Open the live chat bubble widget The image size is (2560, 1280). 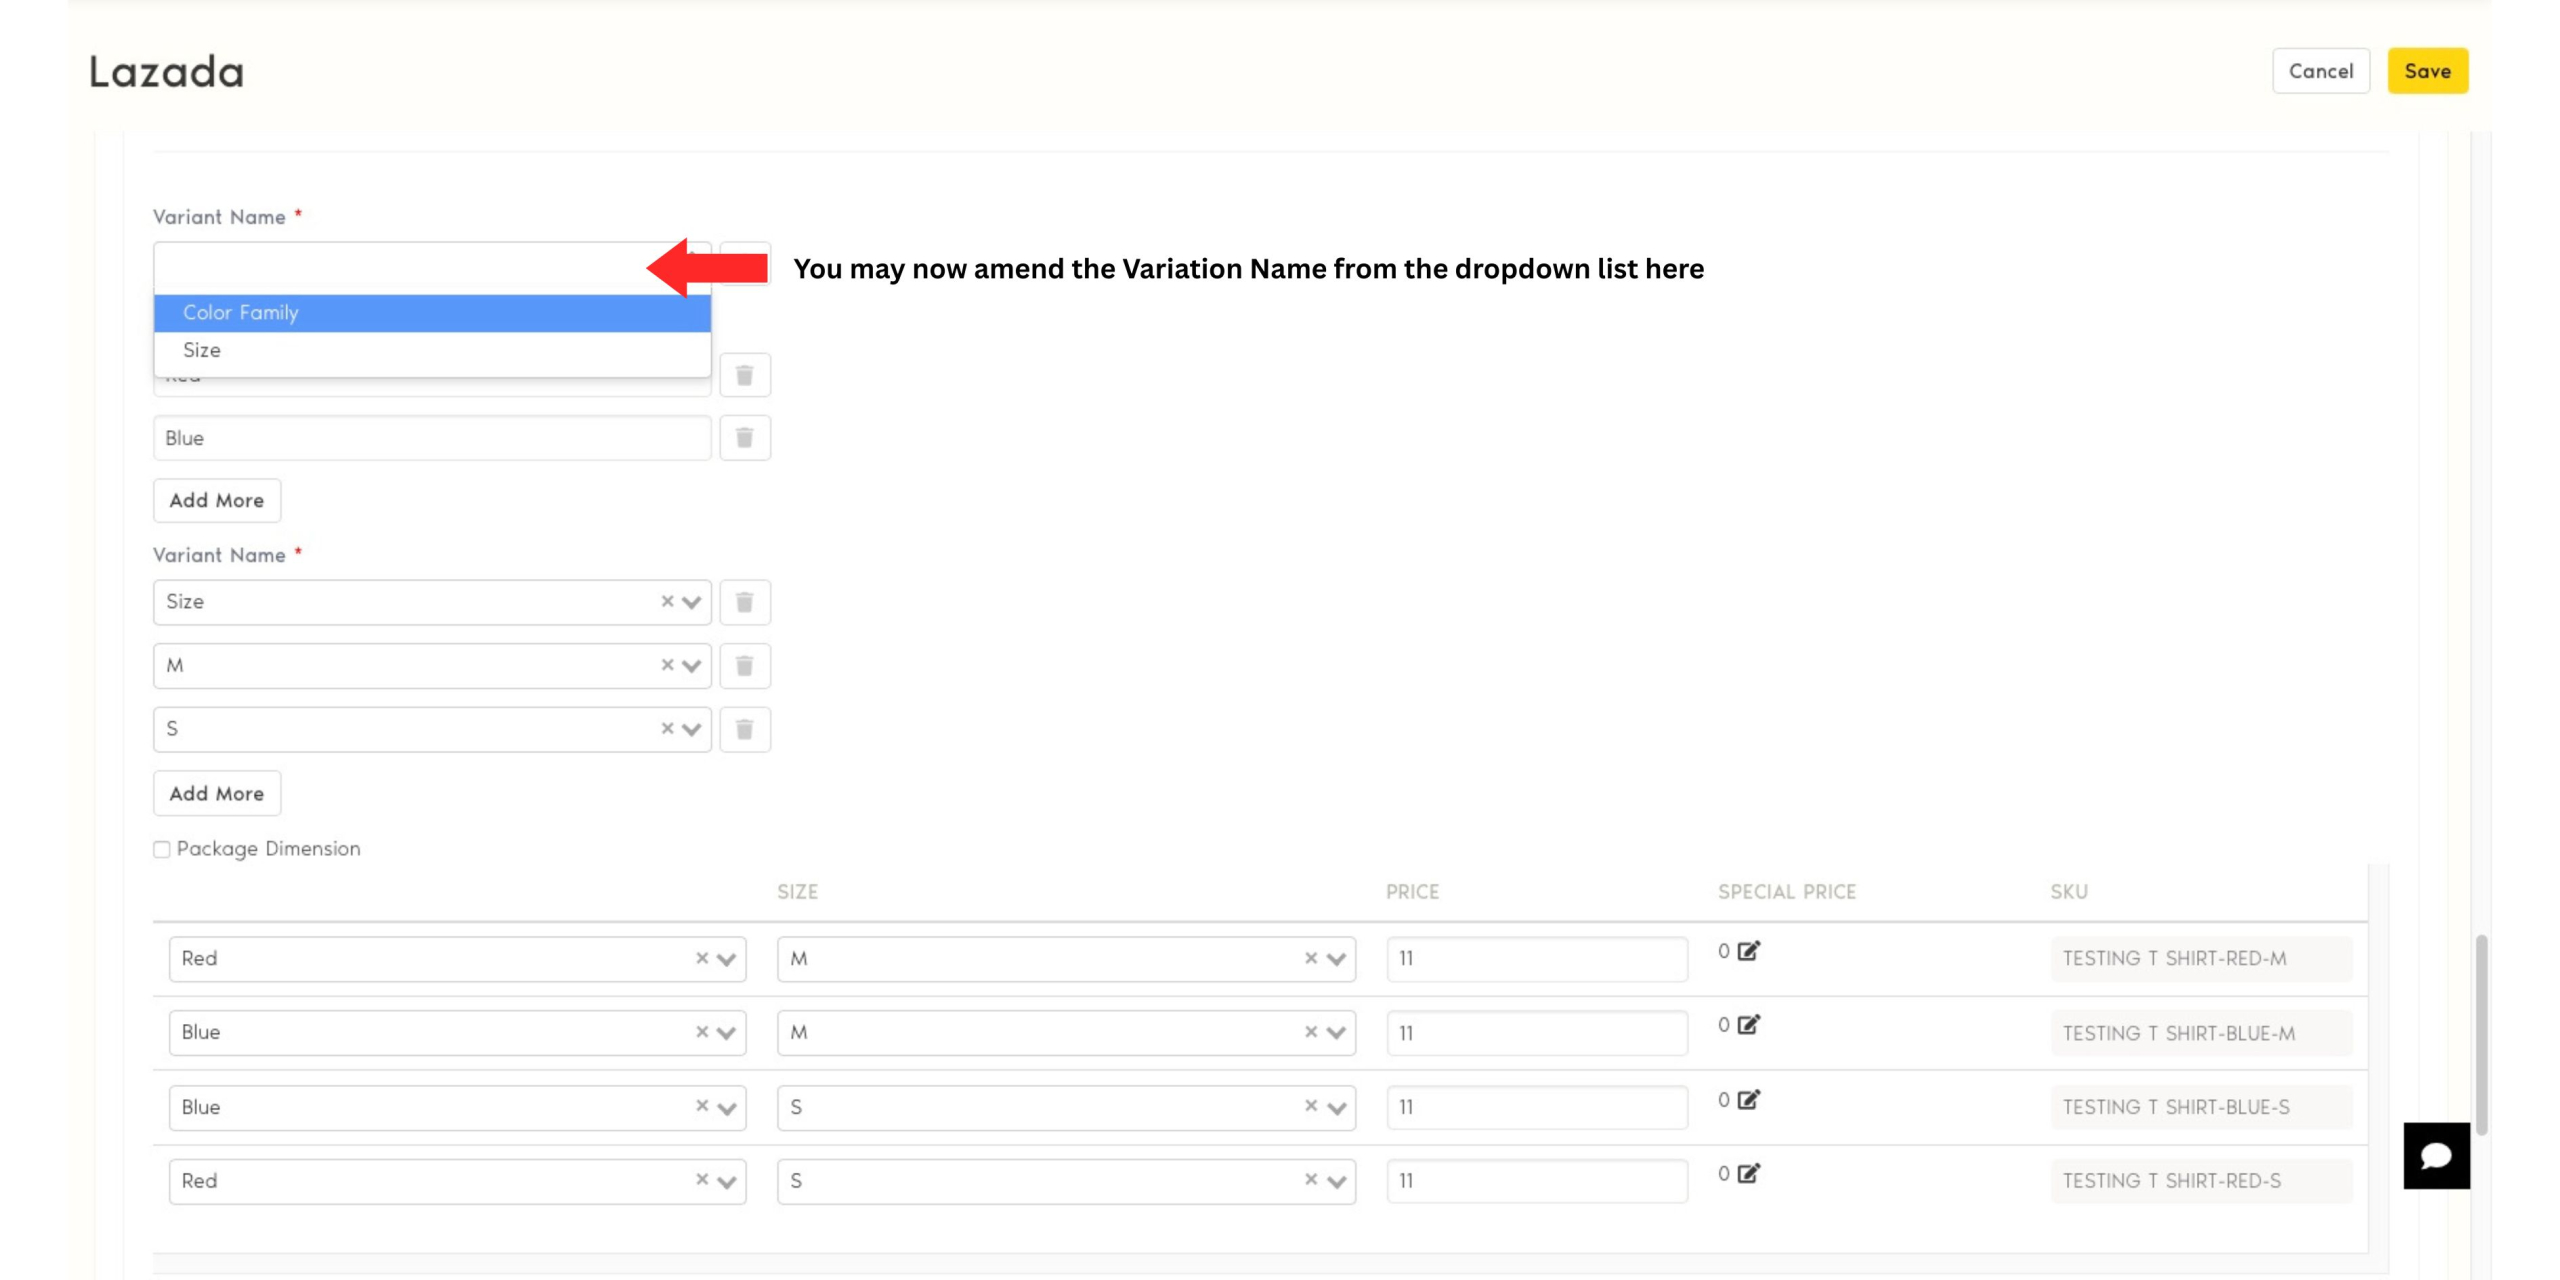[x=2436, y=1156]
